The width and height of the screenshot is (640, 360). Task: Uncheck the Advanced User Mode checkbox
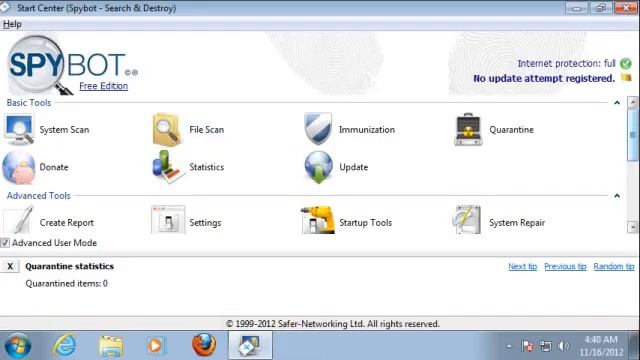[5, 243]
